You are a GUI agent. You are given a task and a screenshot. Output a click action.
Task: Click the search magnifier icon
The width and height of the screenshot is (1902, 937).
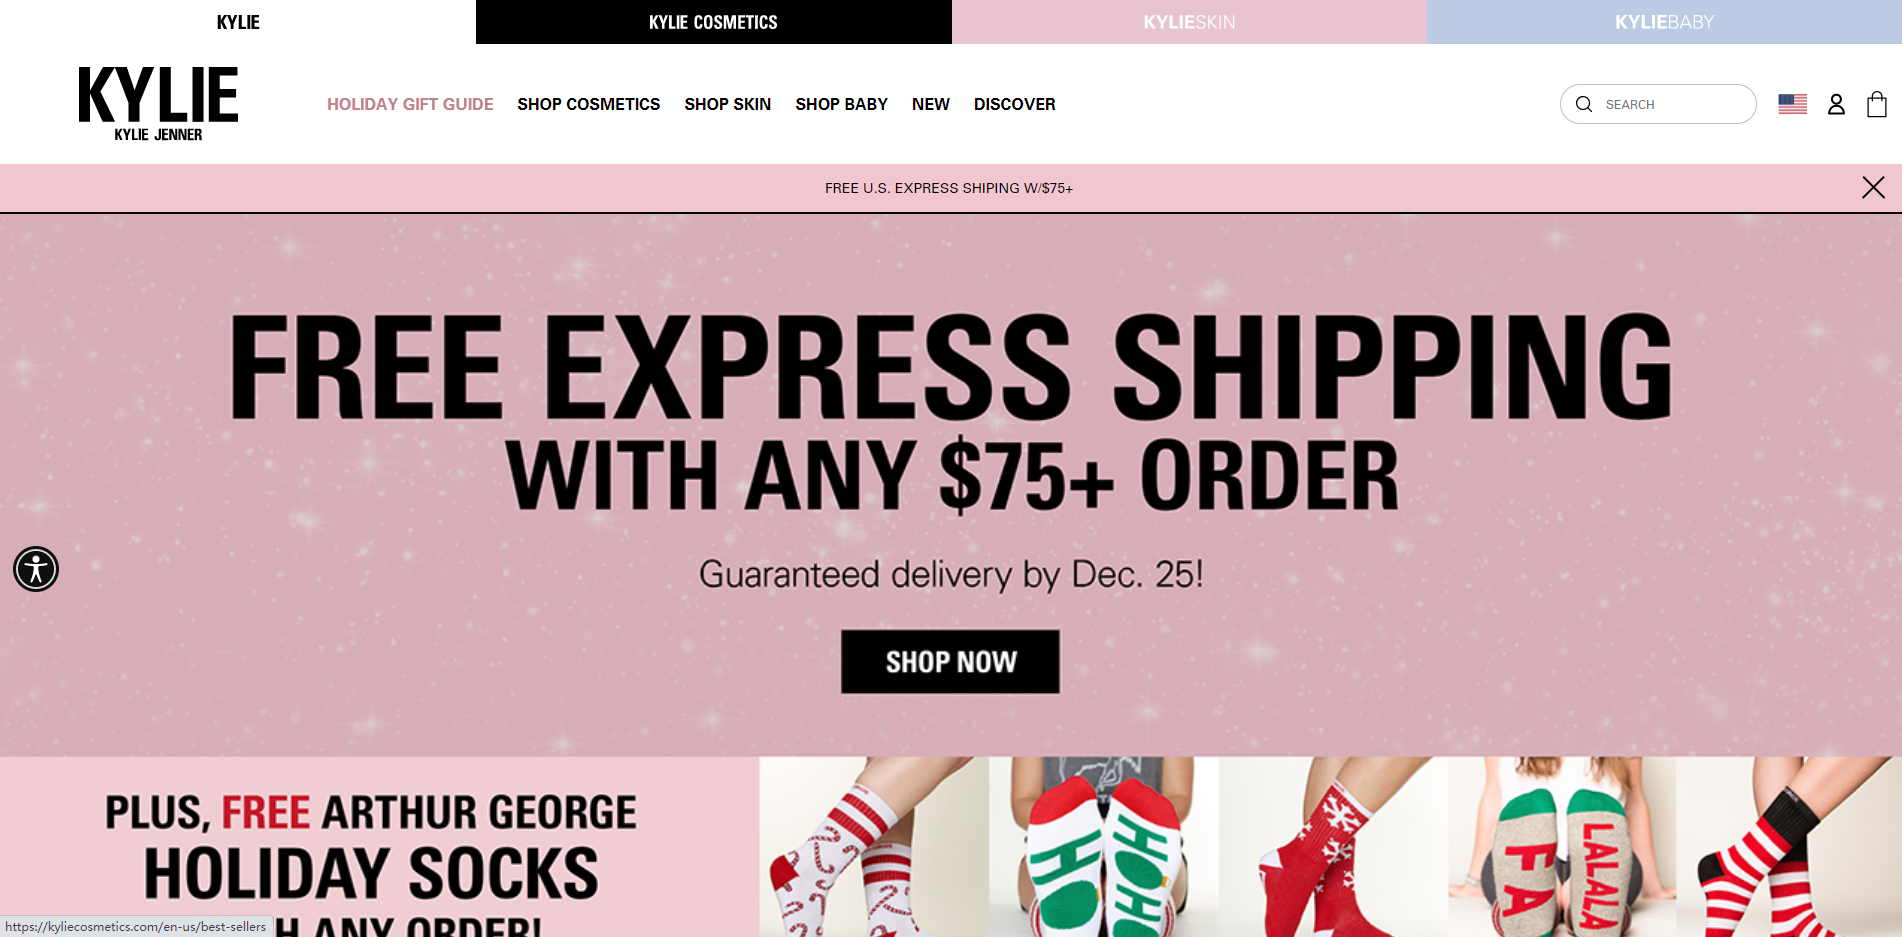click(1584, 104)
